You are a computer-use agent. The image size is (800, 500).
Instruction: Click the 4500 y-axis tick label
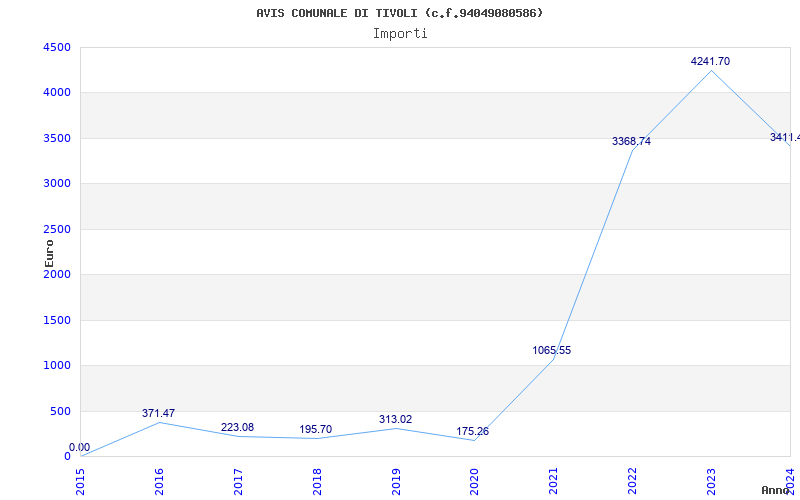click(57, 47)
